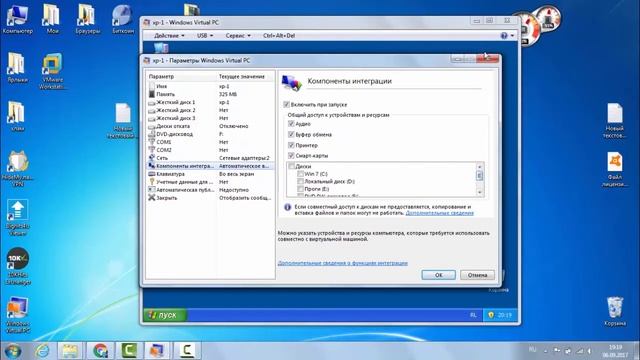The width and height of the screenshot is (640, 360).
Task: Toggle Включить при запуске checkbox
Action: tap(287, 104)
